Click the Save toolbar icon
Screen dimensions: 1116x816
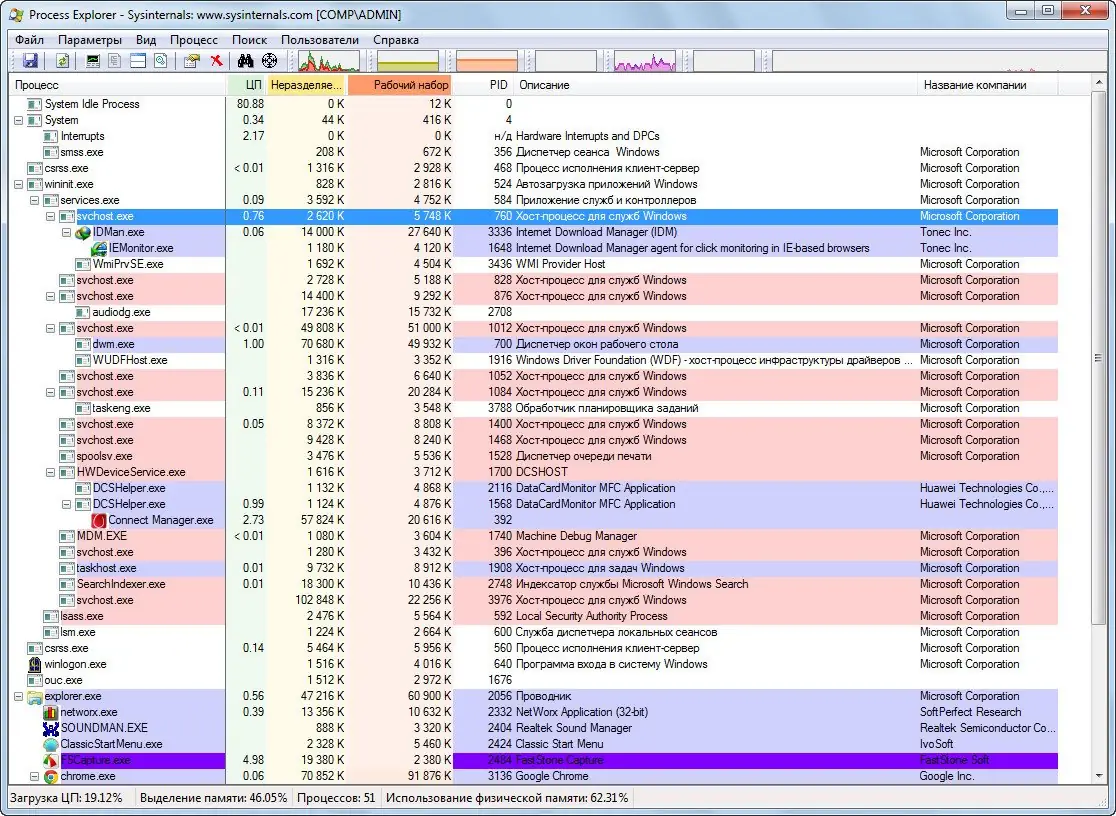coord(29,62)
